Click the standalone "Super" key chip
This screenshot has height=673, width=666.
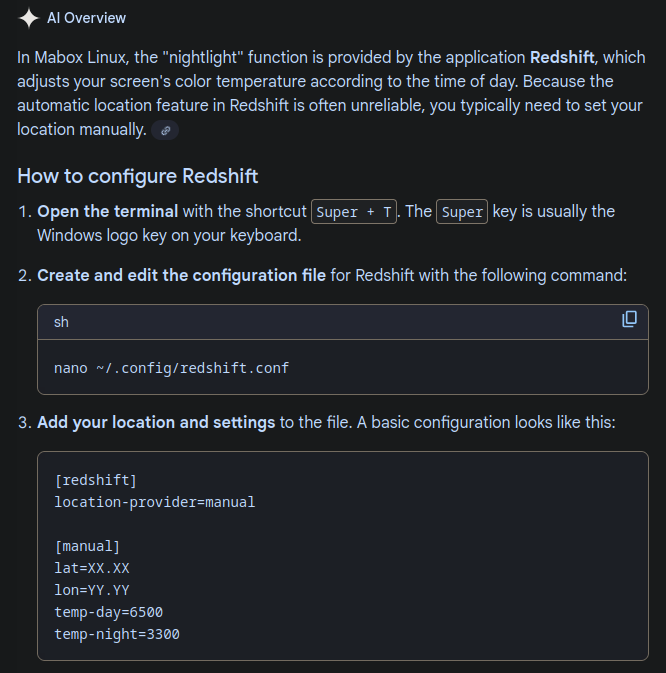pyautogui.click(x=462, y=212)
